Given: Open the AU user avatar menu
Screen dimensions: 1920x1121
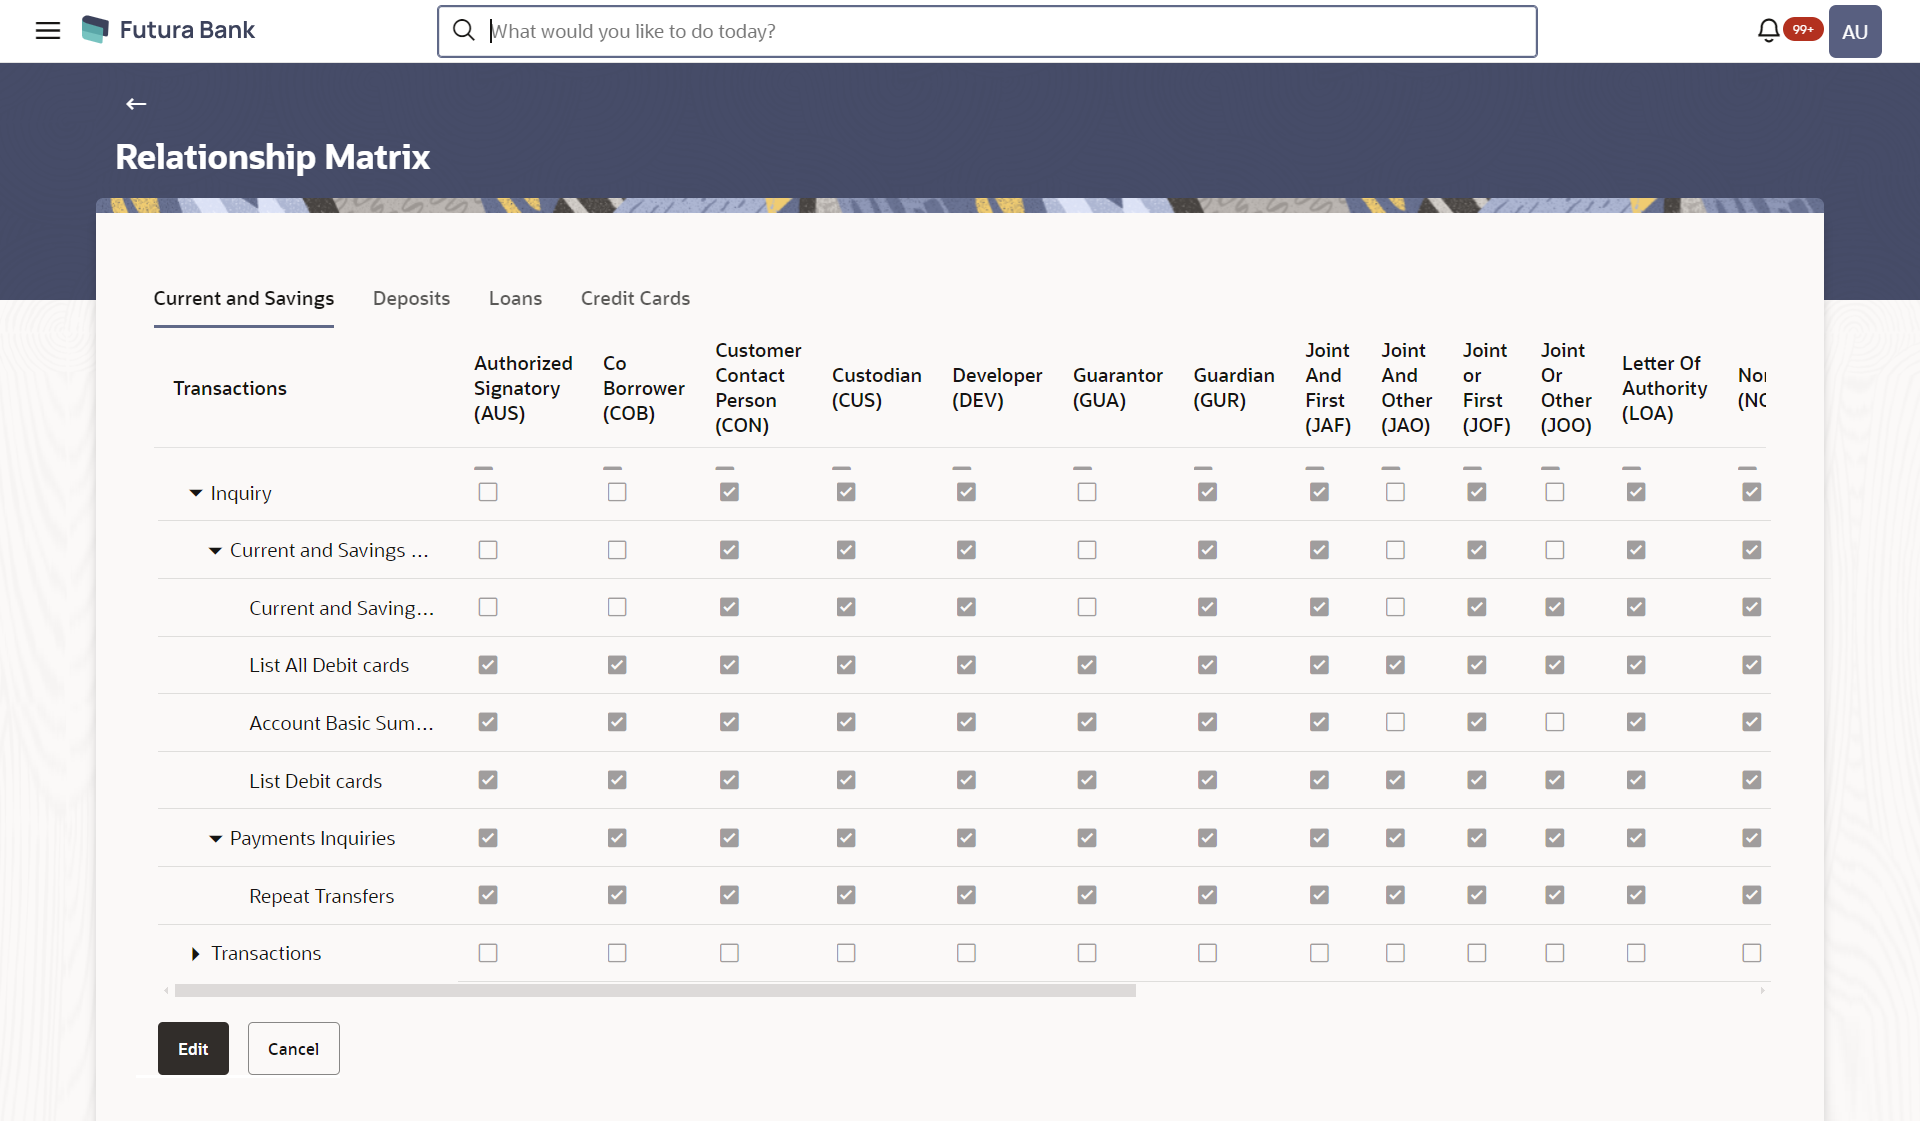Looking at the screenshot, I should coord(1854,31).
